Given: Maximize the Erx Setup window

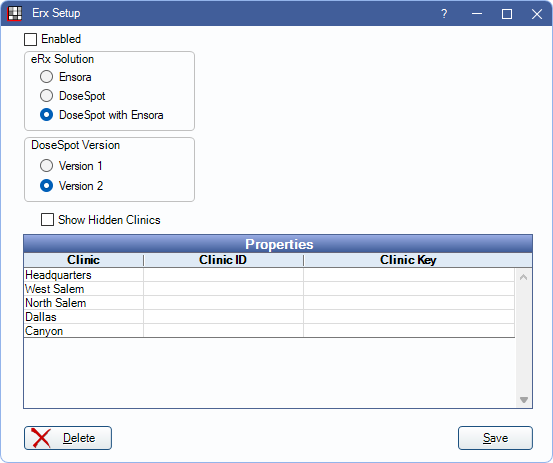Looking at the screenshot, I should 507,14.
